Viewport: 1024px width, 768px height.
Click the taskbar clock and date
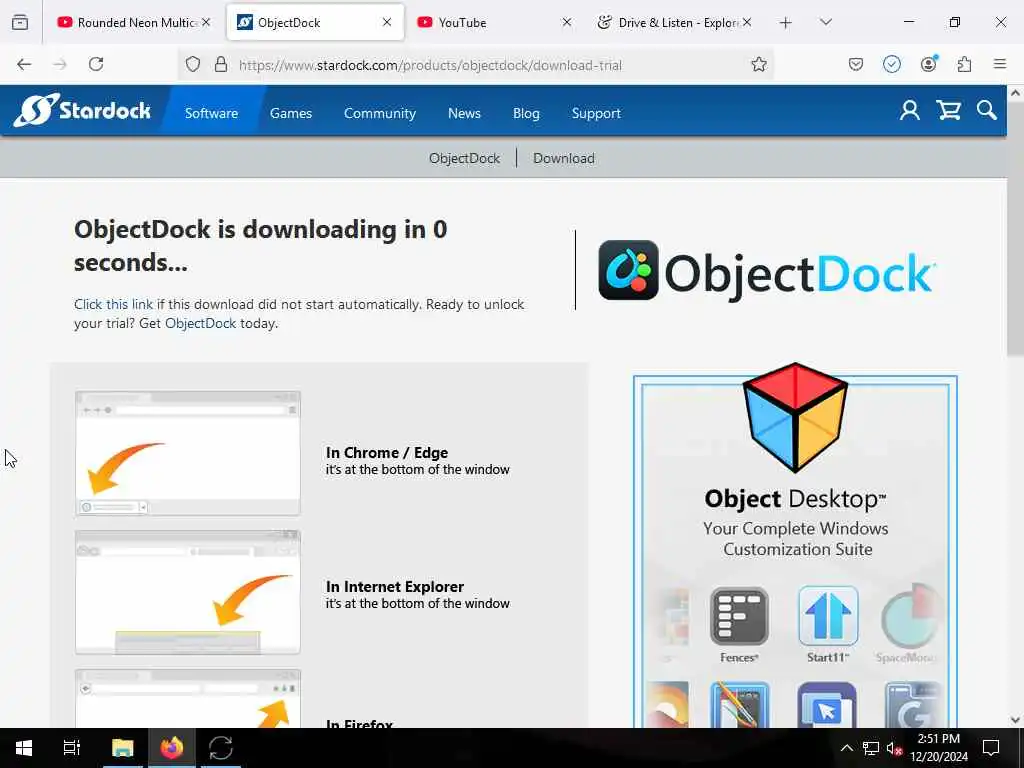coord(938,748)
